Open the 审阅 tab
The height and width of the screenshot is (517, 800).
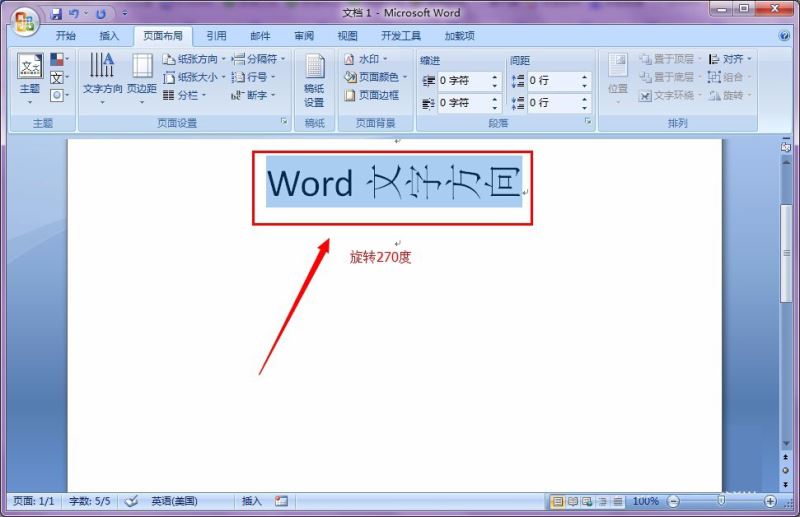tap(304, 36)
